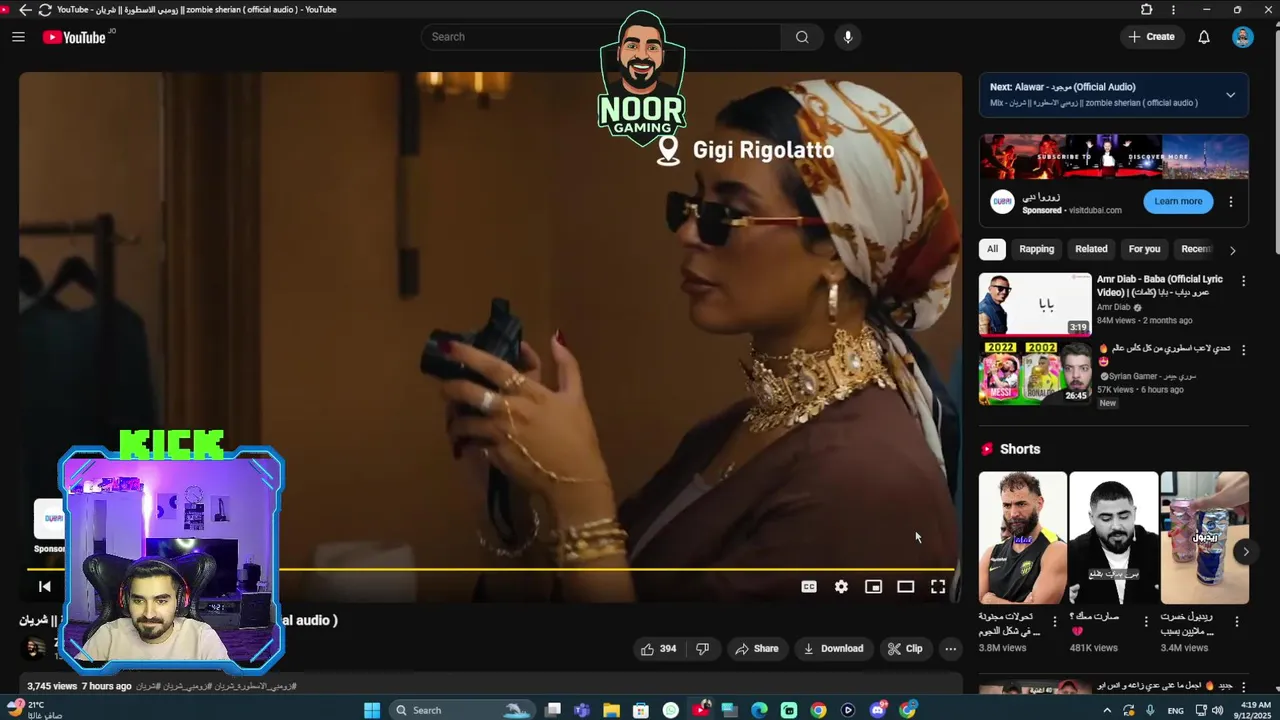The width and height of the screenshot is (1280, 720).
Task: Switch the ENG input language
Action: pyautogui.click(x=1175, y=710)
